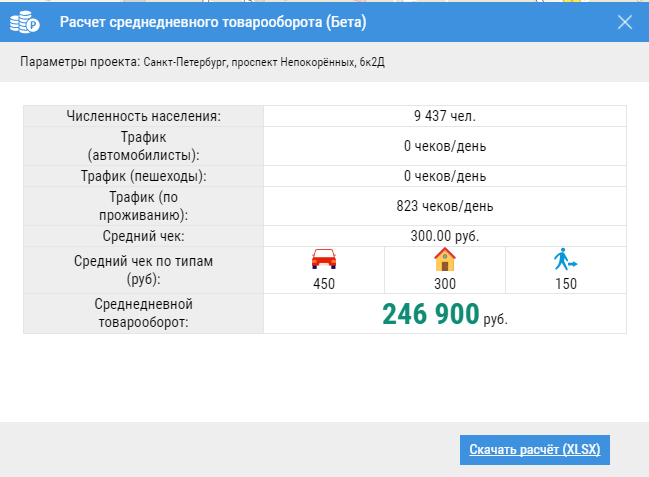Click the orange house icon
The height and width of the screenshot is (477, 649).
tap(444, 260)
